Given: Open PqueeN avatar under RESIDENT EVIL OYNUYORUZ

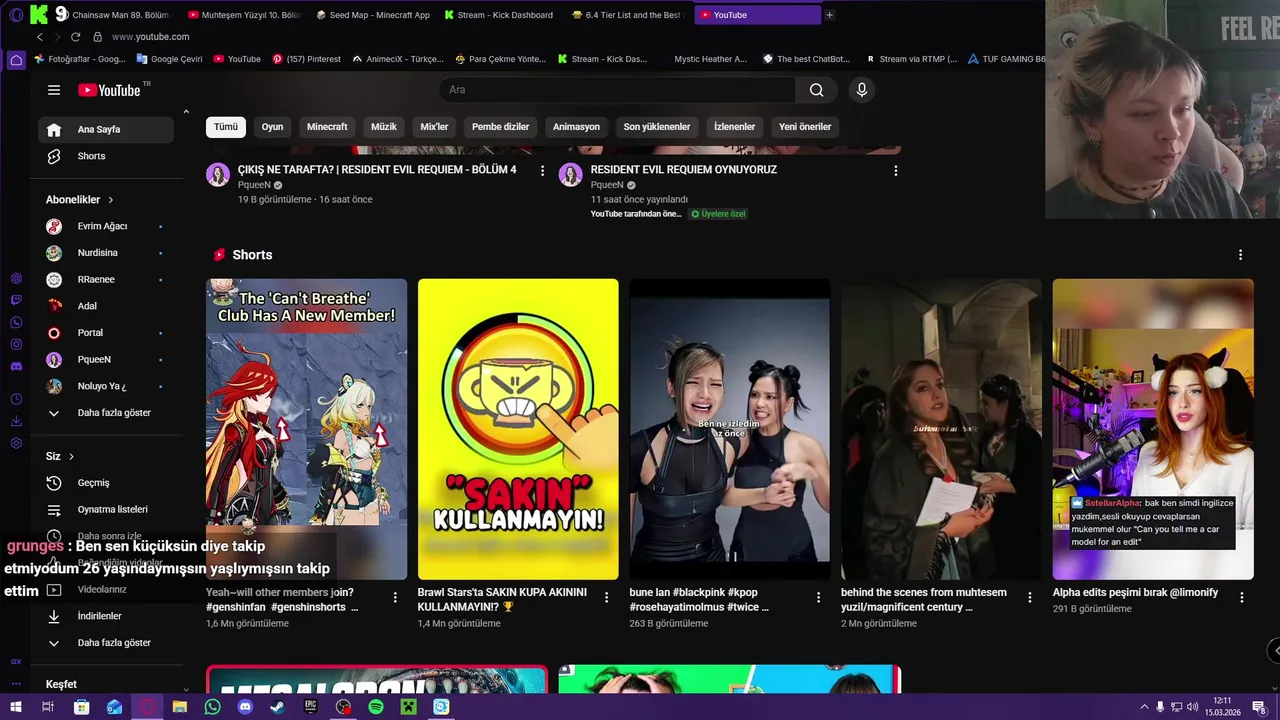Looking at the screenshot, I should [571, 175].
